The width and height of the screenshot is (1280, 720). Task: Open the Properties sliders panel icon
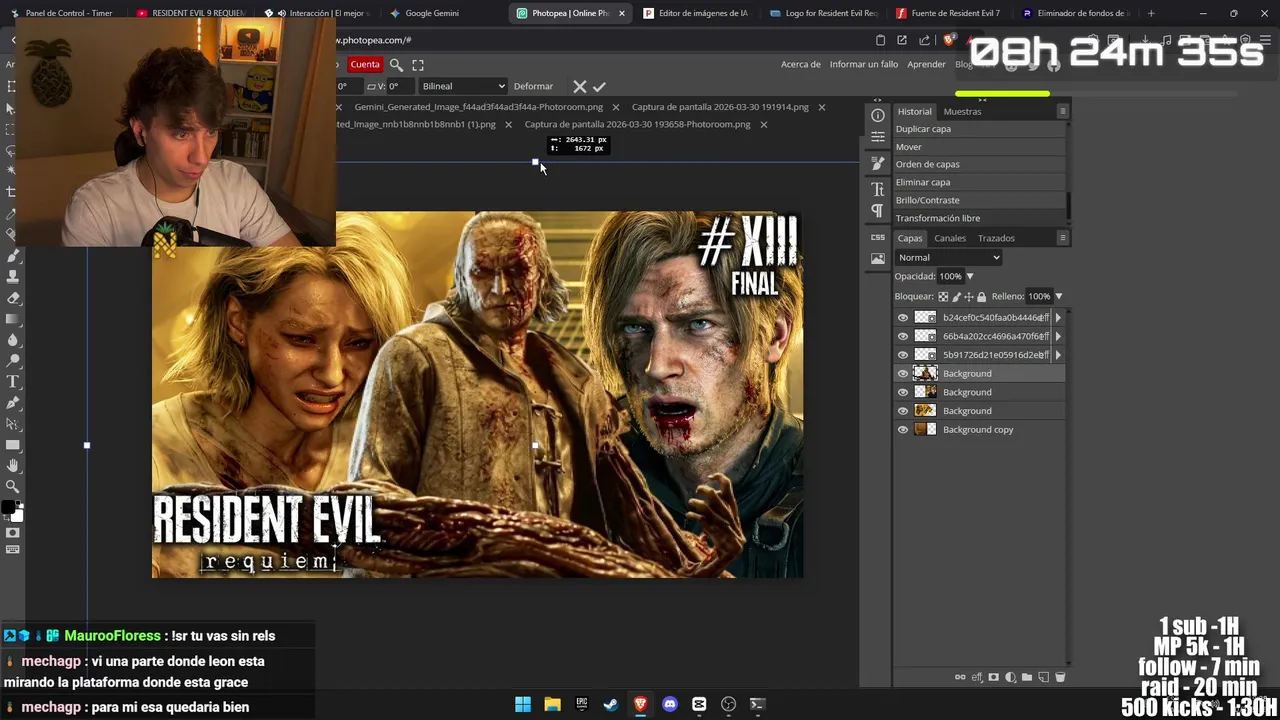878,137
